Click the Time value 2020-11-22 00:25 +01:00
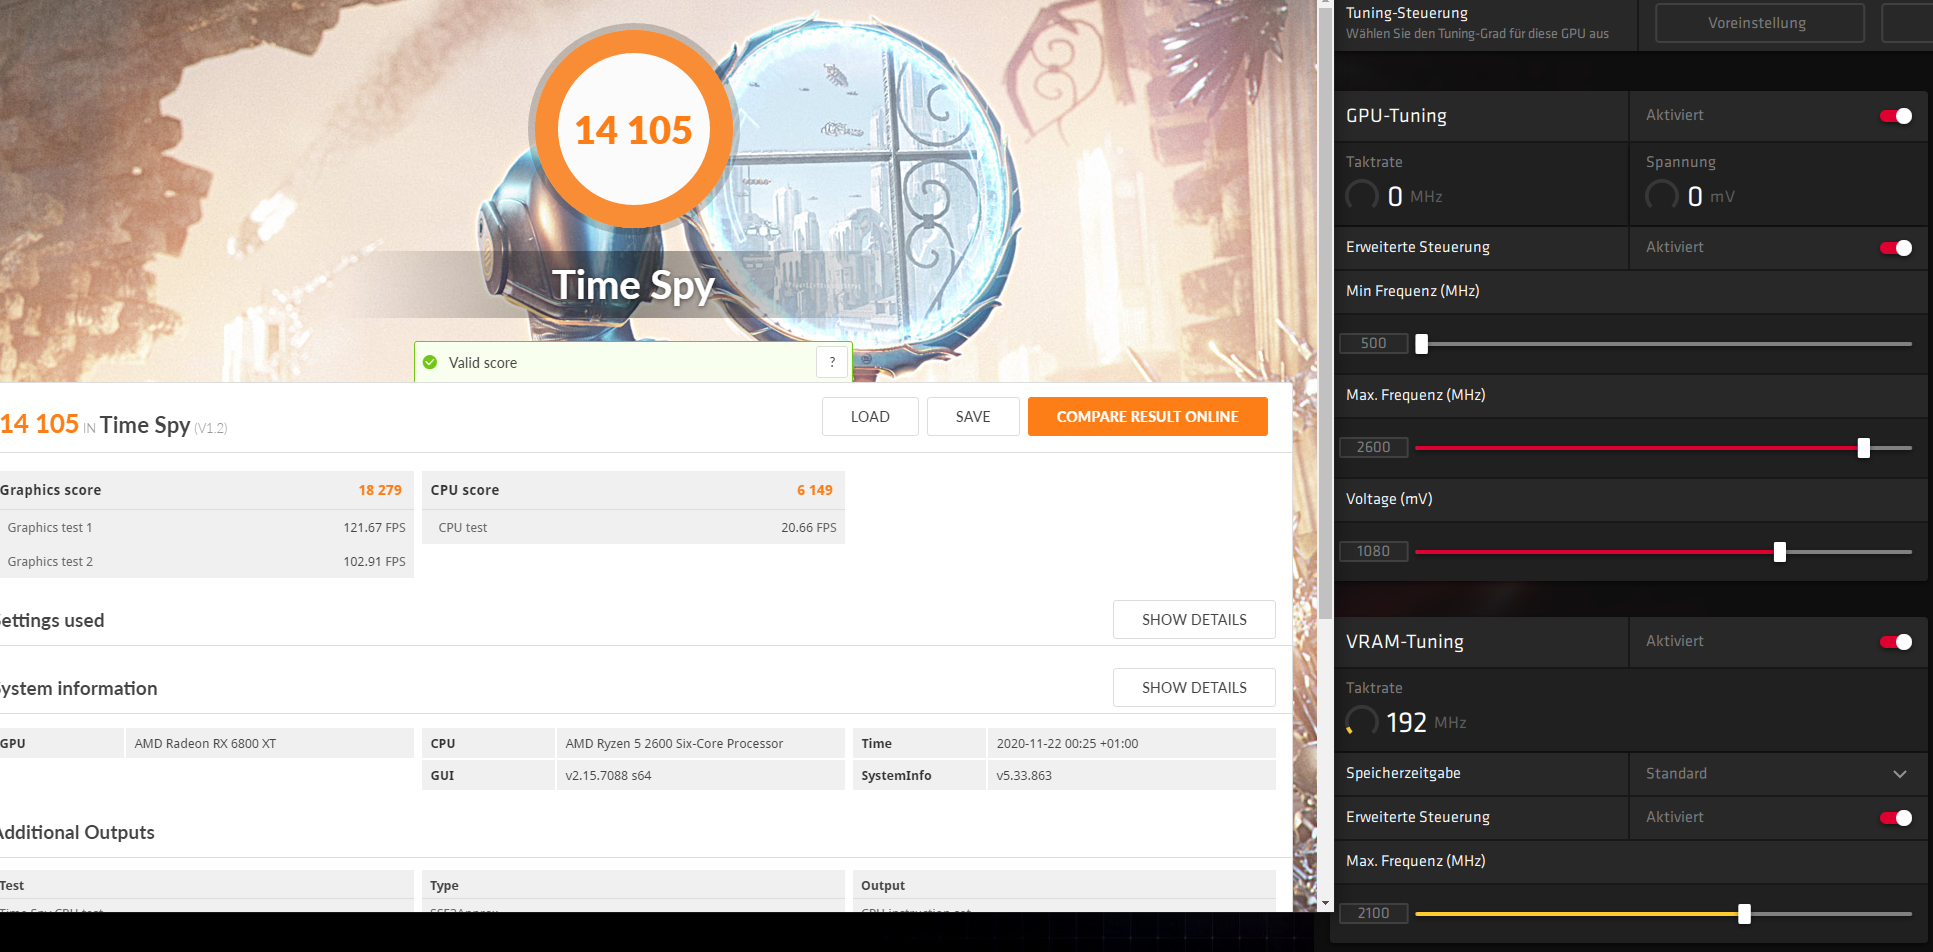Image resolution: width=1933 pixels, height=952 pixels. pos(1067,744)
